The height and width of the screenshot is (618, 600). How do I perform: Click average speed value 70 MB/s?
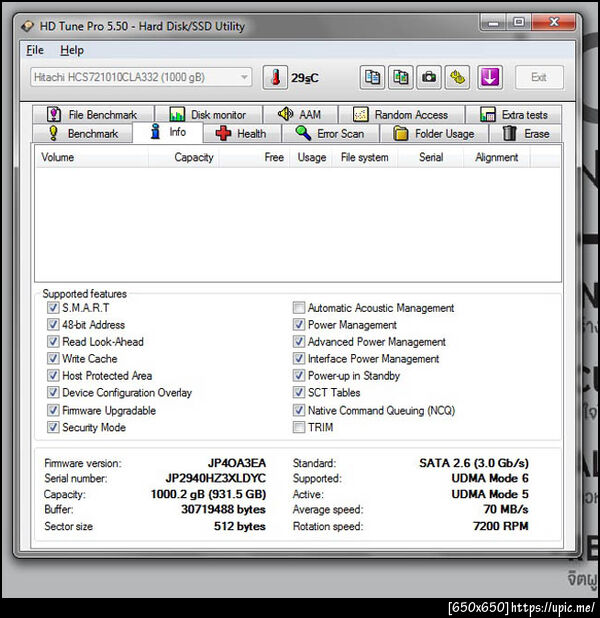(506, 510)
